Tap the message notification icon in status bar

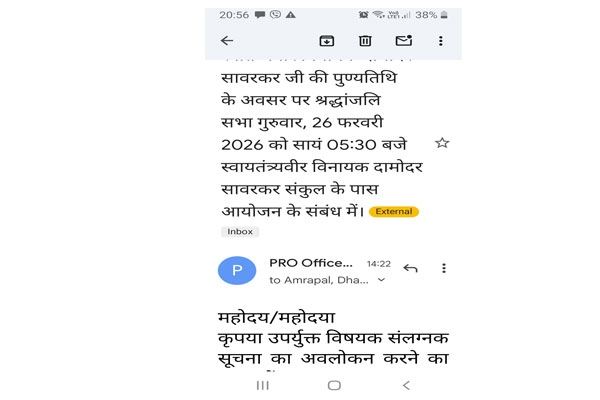260,15
